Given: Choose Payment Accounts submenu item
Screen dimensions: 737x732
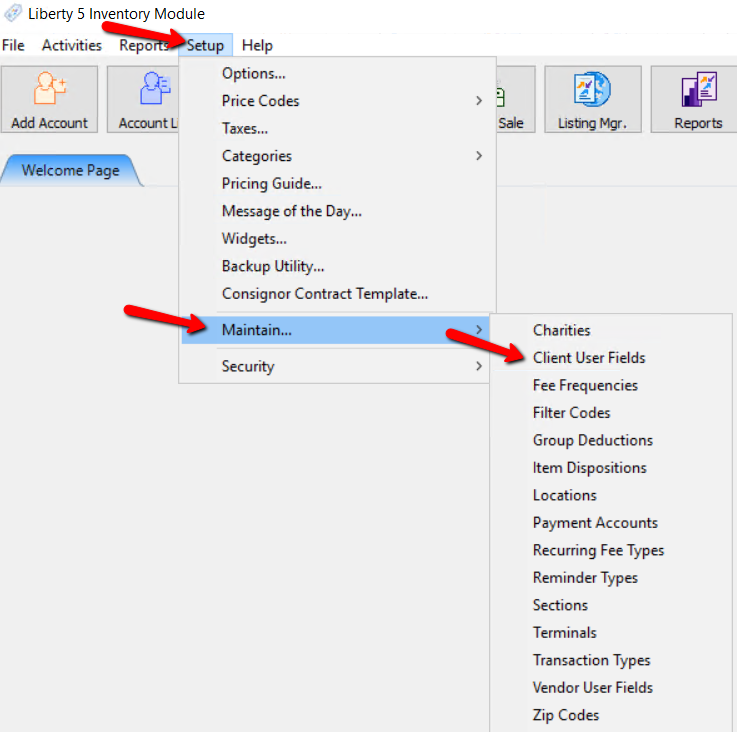Looking at the screenshot, I should click(611, 523).
